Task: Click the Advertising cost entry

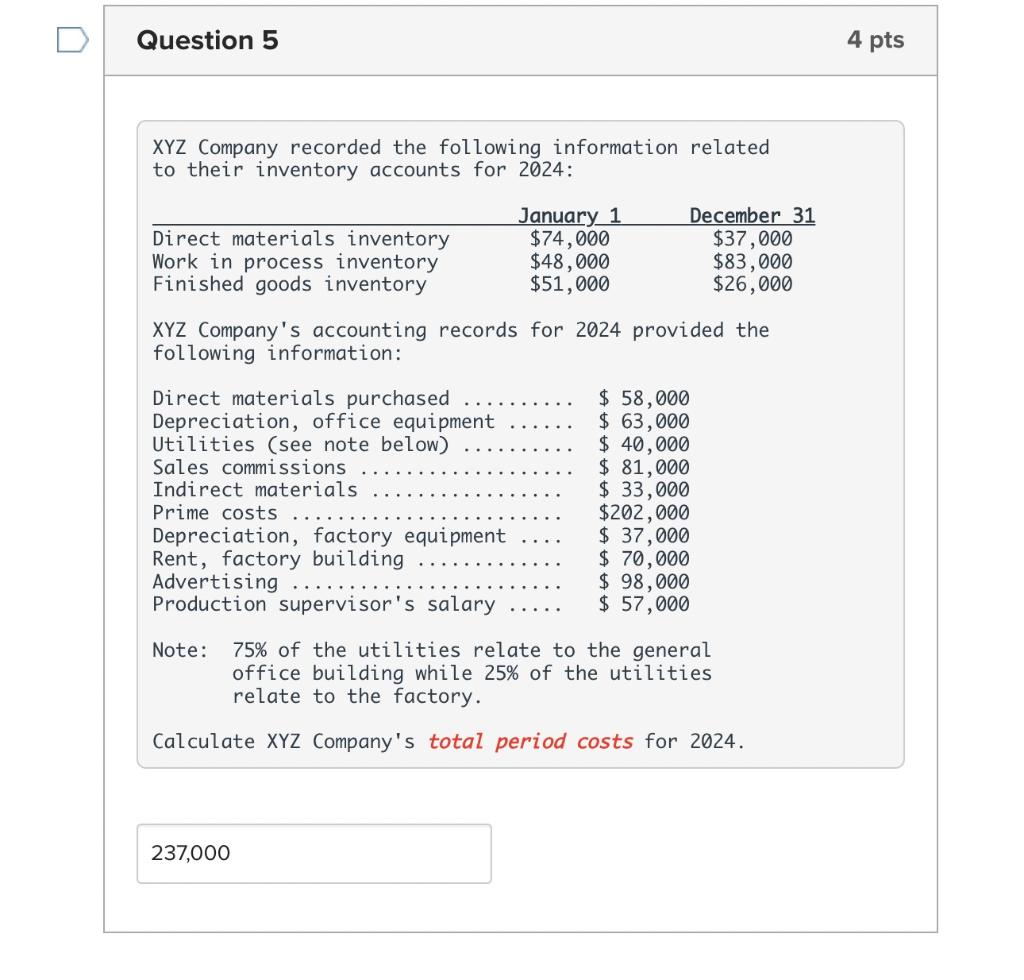Action: pyautogui.click(x=420, y=581)
